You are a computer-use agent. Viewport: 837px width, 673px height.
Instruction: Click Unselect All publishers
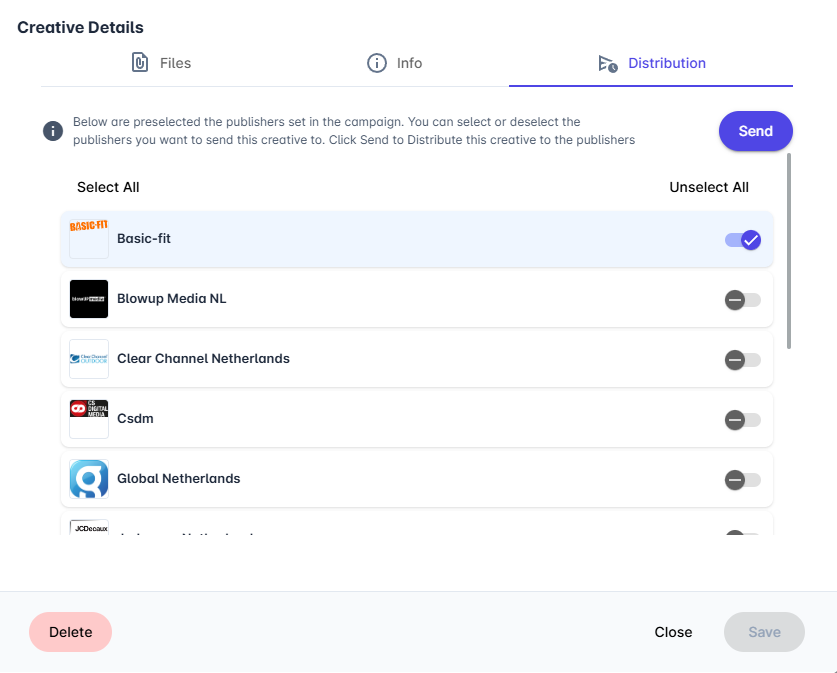tap(709, 187)
